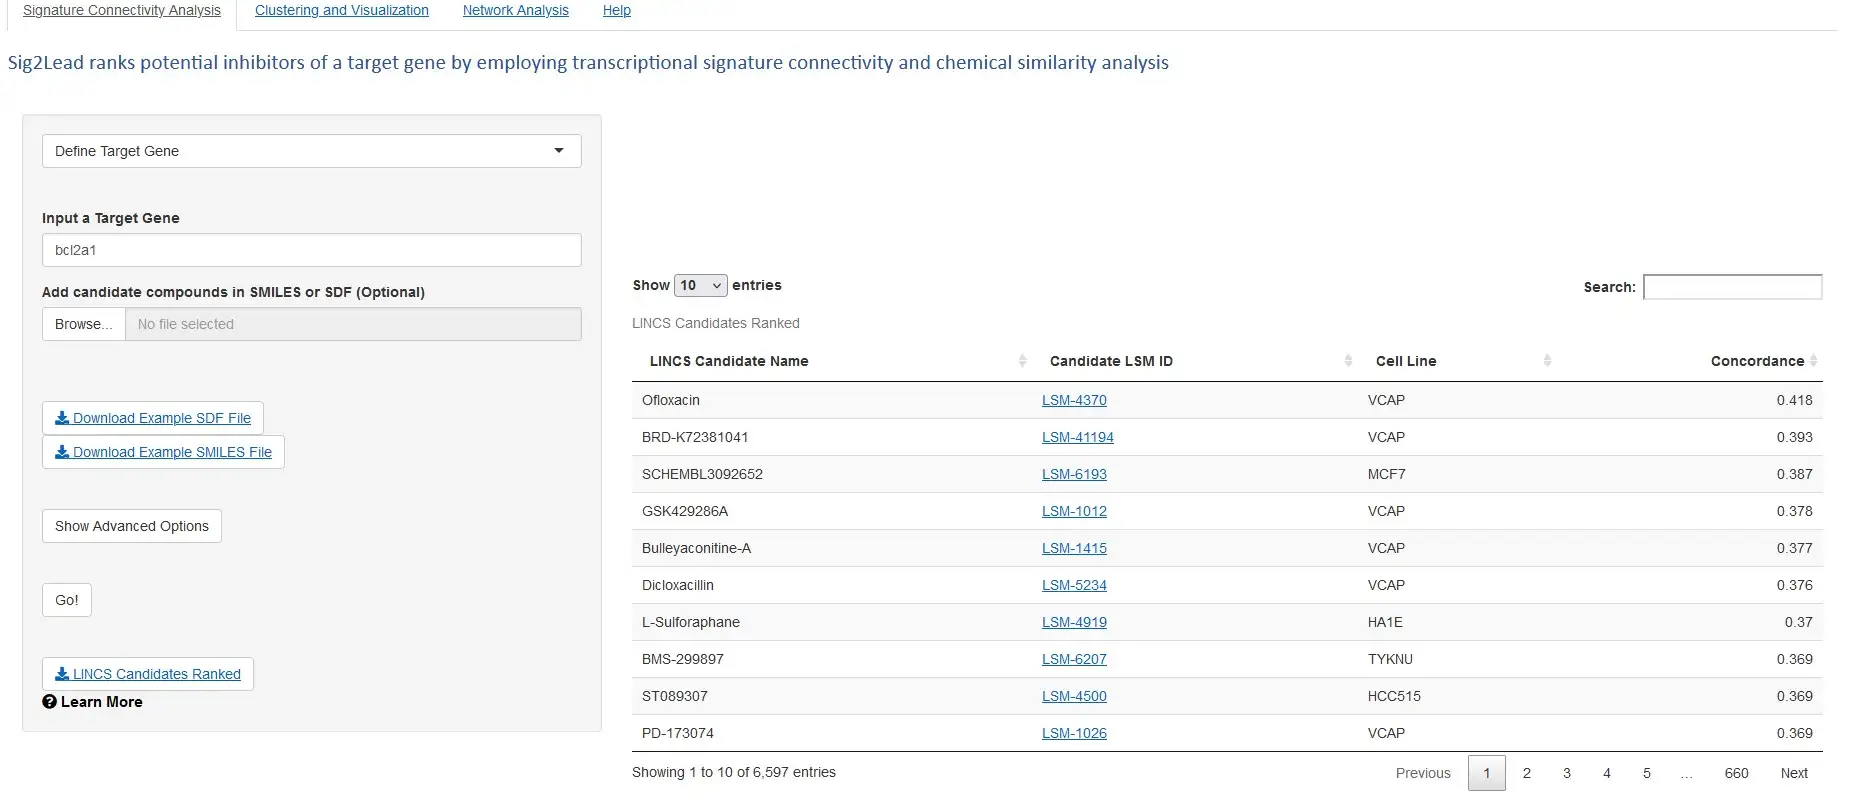Sort by Concordance column

1690,361
